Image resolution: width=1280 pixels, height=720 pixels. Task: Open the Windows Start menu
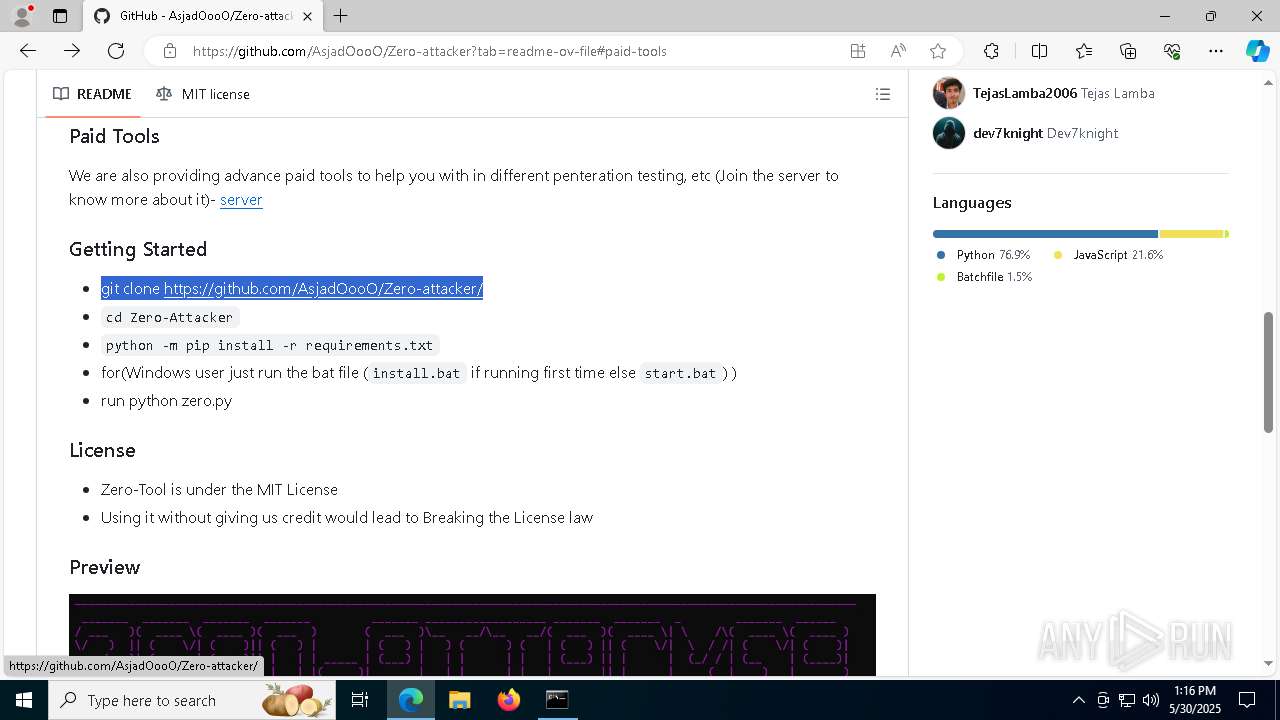pos(23,700)
